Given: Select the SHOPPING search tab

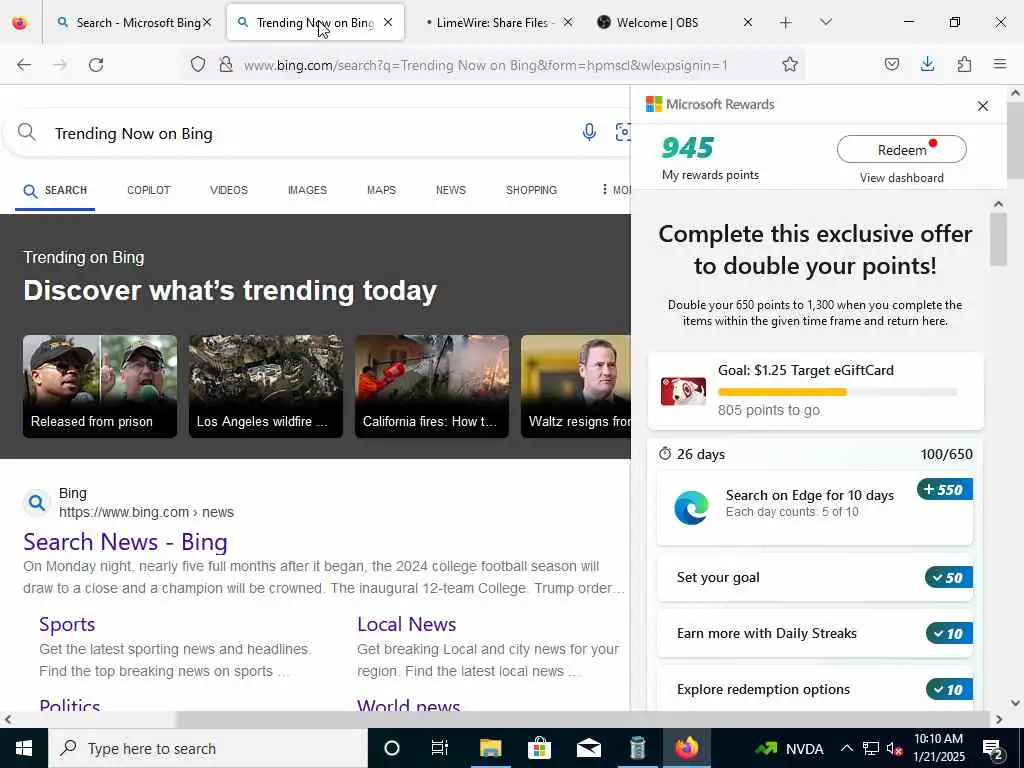Looking at the screenshot, I should (531, 190).
